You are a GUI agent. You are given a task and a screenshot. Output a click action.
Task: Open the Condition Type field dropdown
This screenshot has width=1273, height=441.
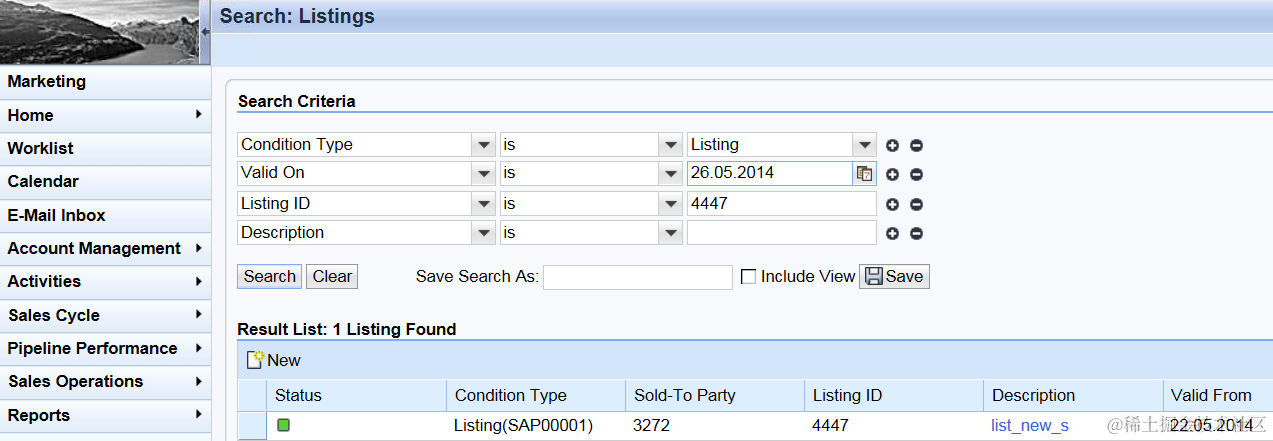(x=484, y=145)
